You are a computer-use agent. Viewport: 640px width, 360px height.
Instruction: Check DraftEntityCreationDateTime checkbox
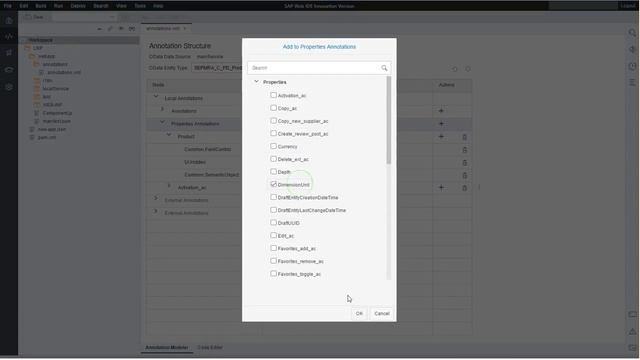point(273,197)
